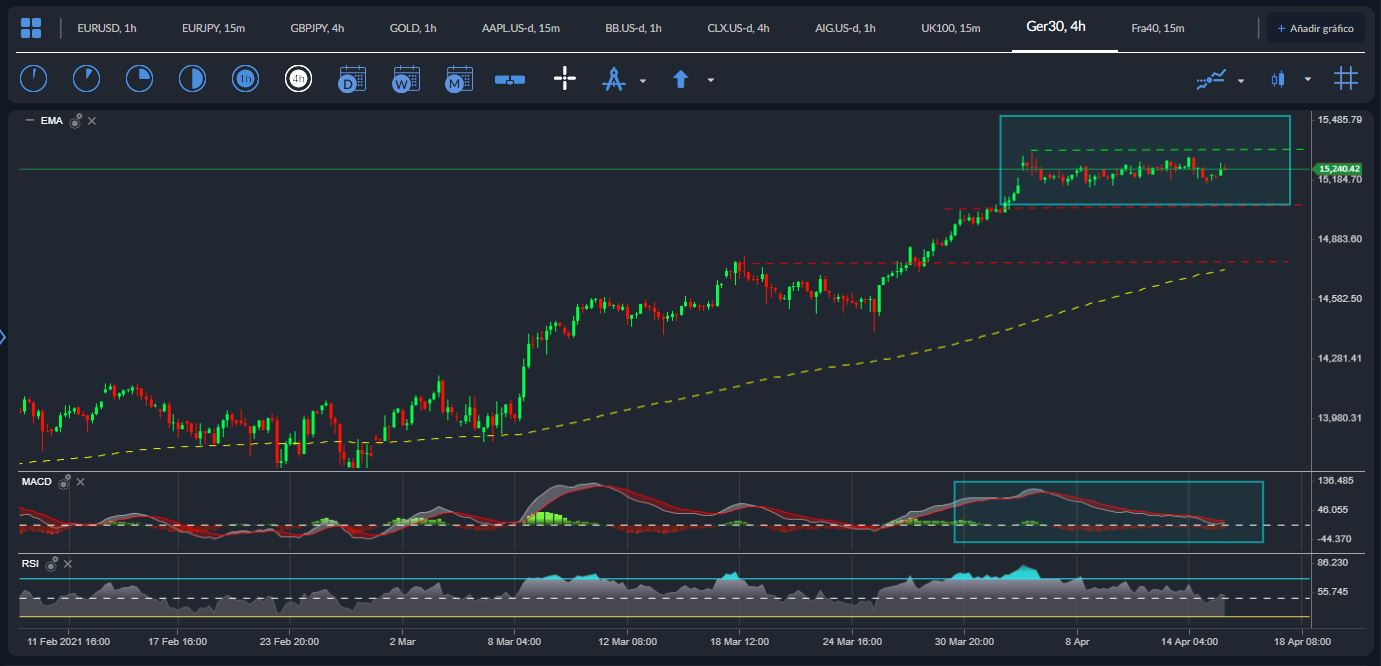Screen dimensions: 1381x666
Task: Expand the chart type dropdown arrow
Action: point(1308,80)
